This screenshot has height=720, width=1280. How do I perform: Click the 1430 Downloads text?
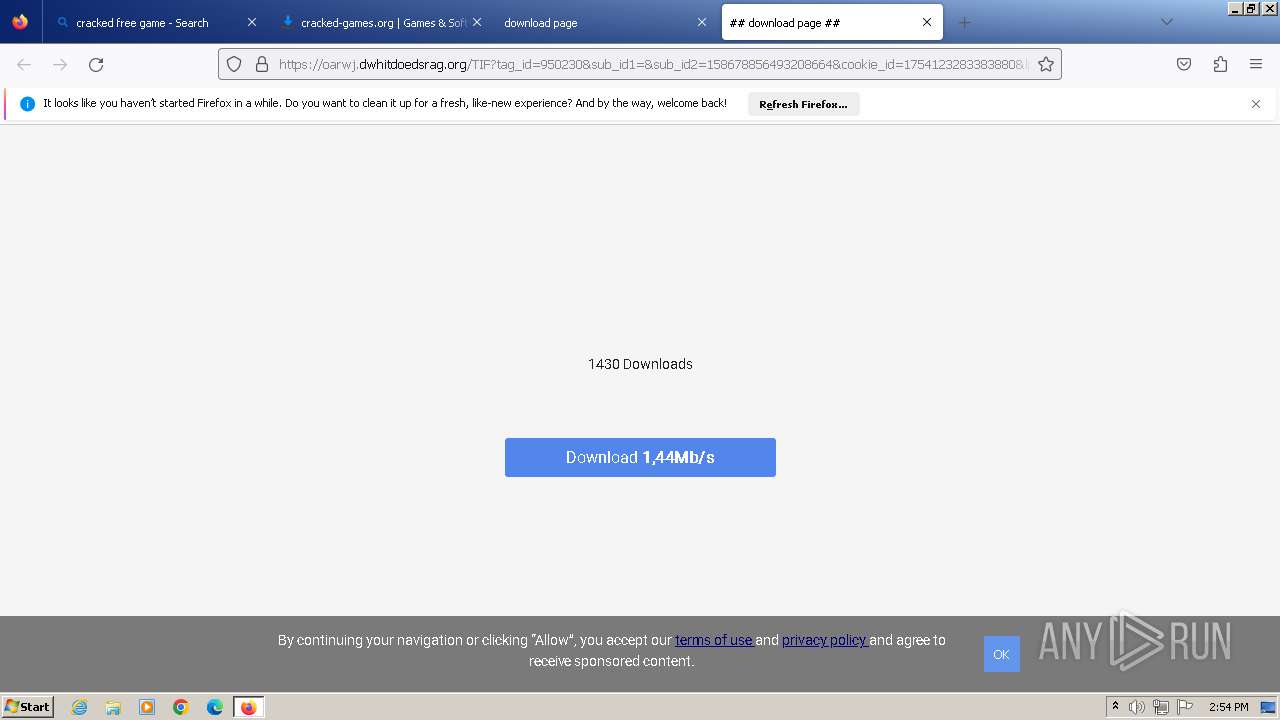(x=640, y=364)
